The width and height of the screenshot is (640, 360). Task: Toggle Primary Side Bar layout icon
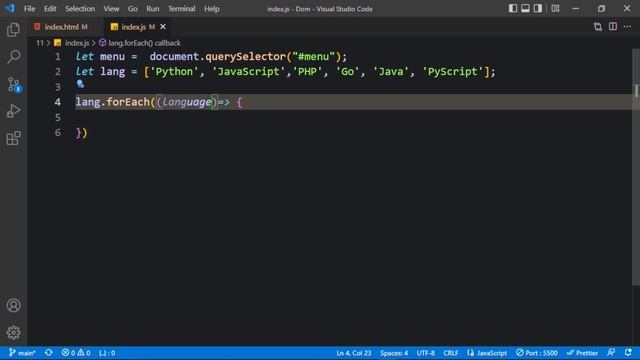pyautogui.click(x=513, y=8)
